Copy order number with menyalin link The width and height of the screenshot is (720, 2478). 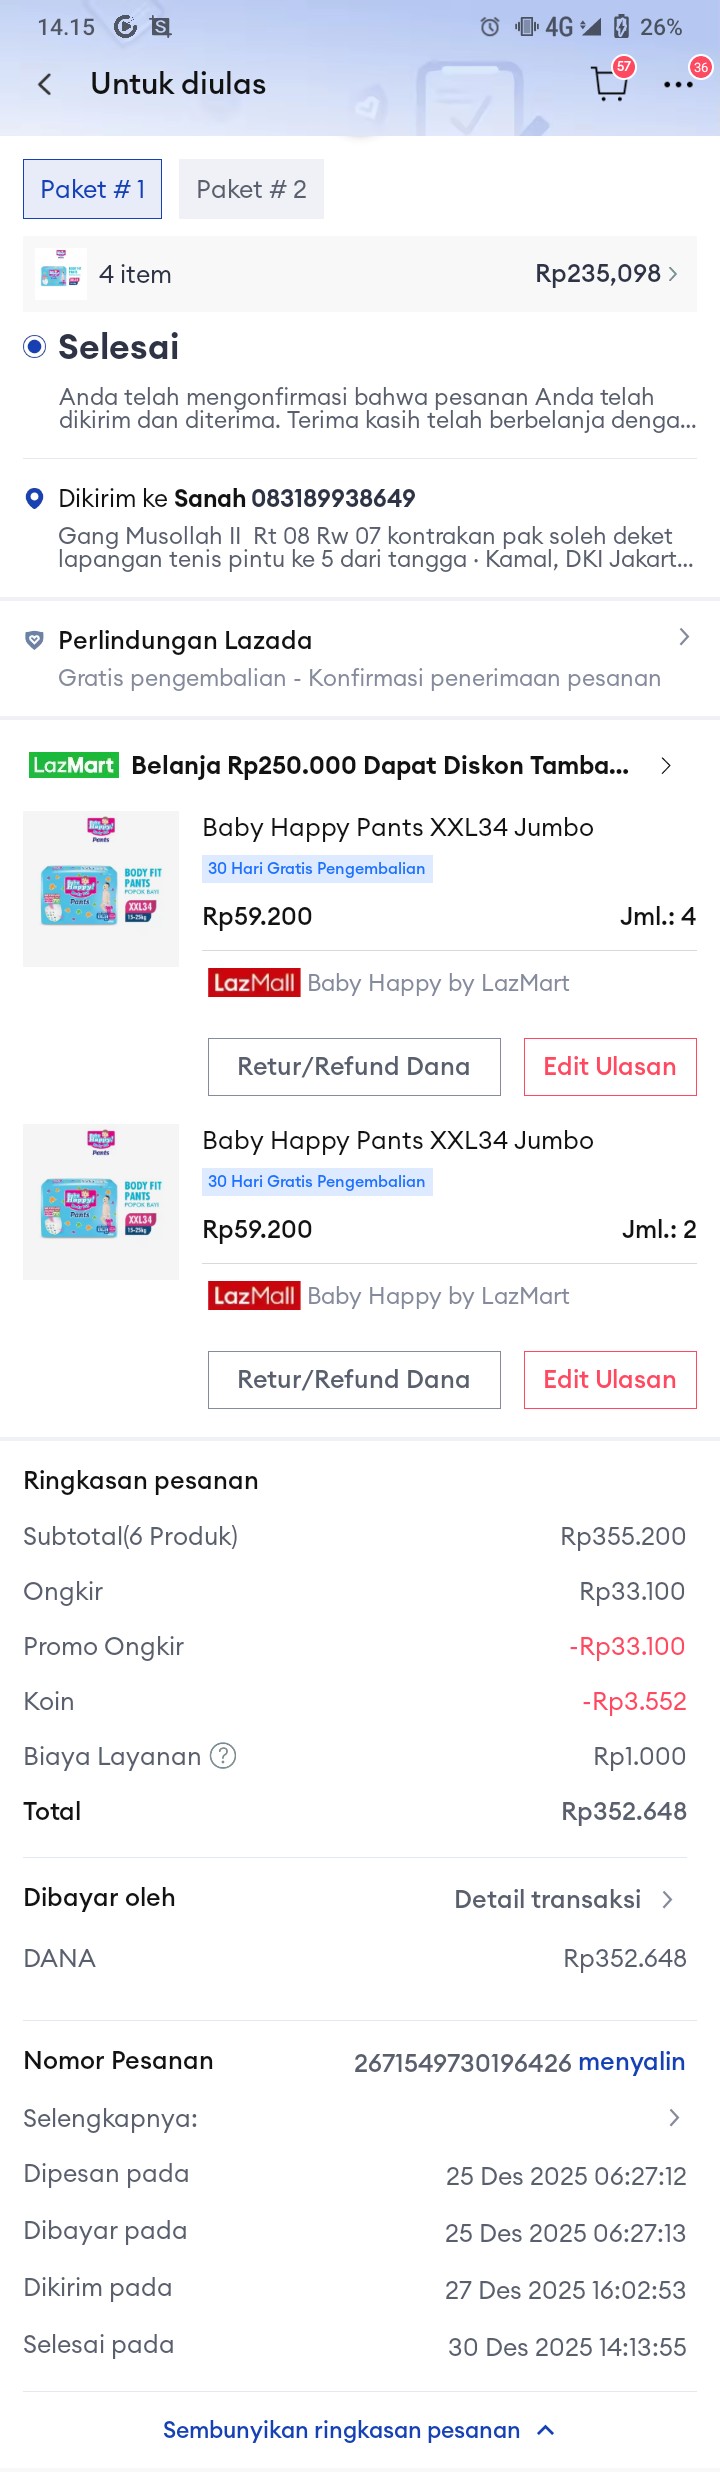point(631,2061)
